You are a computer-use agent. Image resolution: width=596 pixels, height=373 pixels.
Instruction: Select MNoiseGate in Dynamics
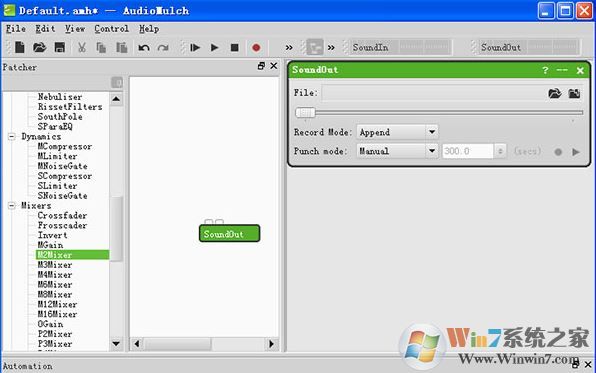[x=62, y=166]
